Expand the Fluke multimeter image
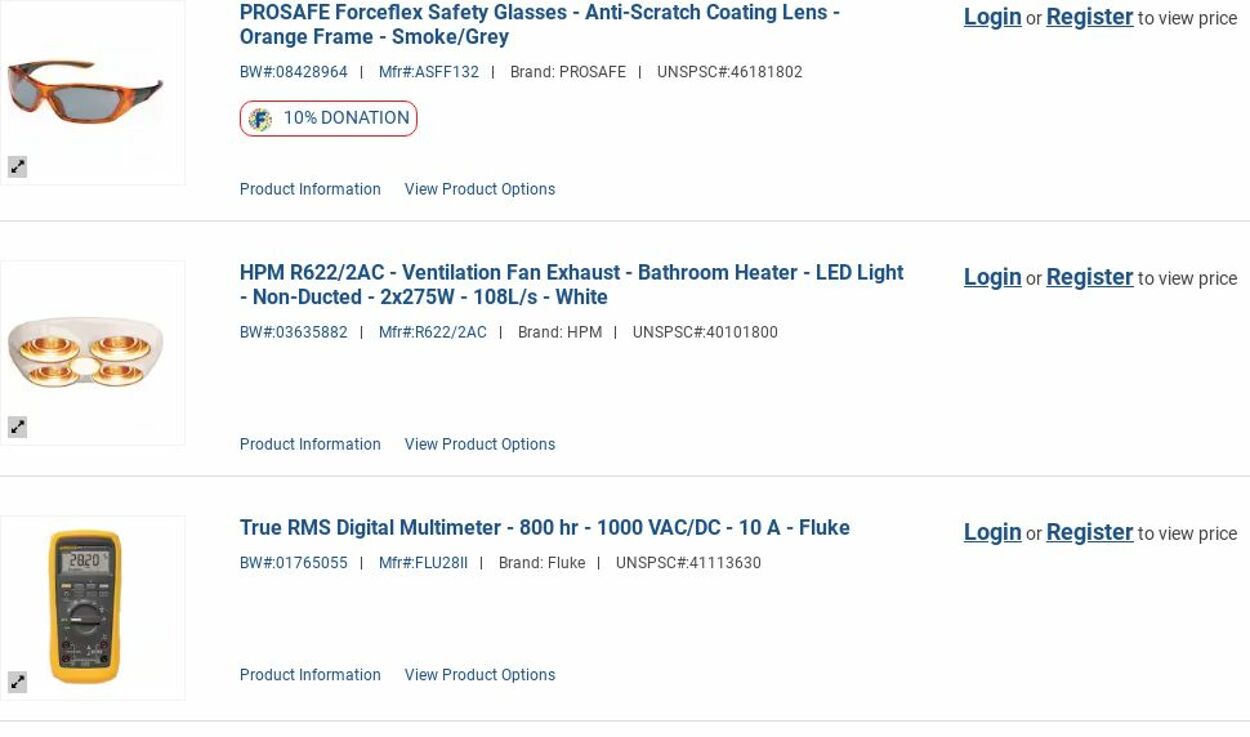Image resolution: width=1250 pixels, height=737 pixels. coord(18,682)
